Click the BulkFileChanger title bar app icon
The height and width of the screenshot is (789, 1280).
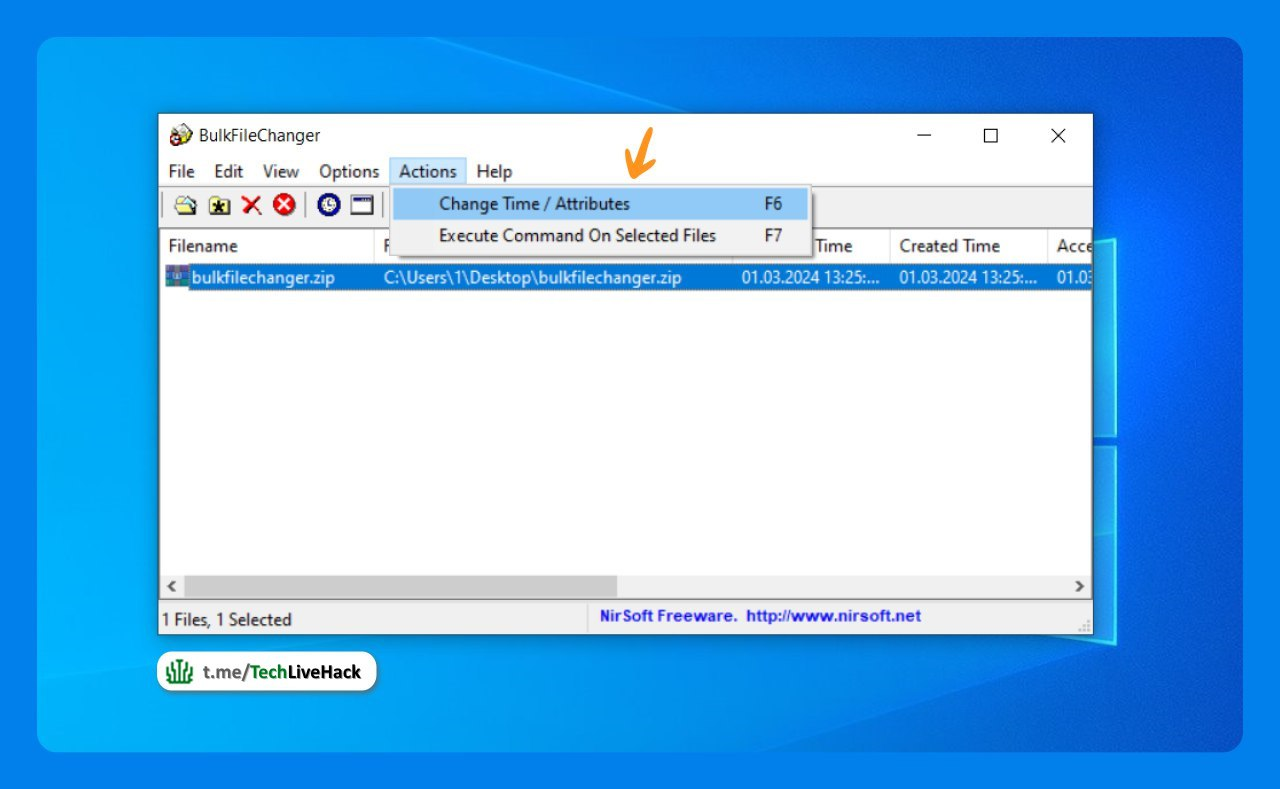tap(180, 136)
